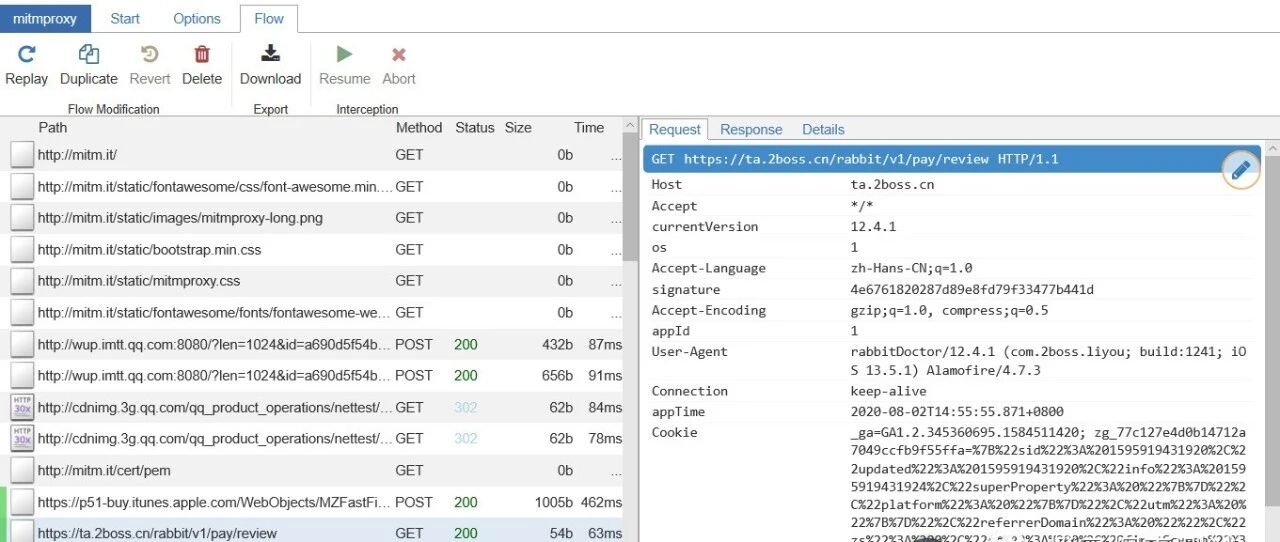1280x542 pixels.
Task: Select the static/mitmproxy.css flow path
Action: (x=139, y=281)
